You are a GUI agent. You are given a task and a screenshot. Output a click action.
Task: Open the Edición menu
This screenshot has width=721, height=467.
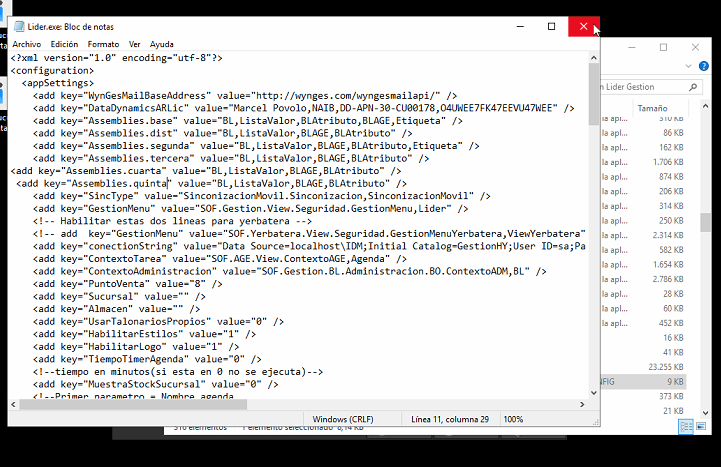tap(64, 44)
